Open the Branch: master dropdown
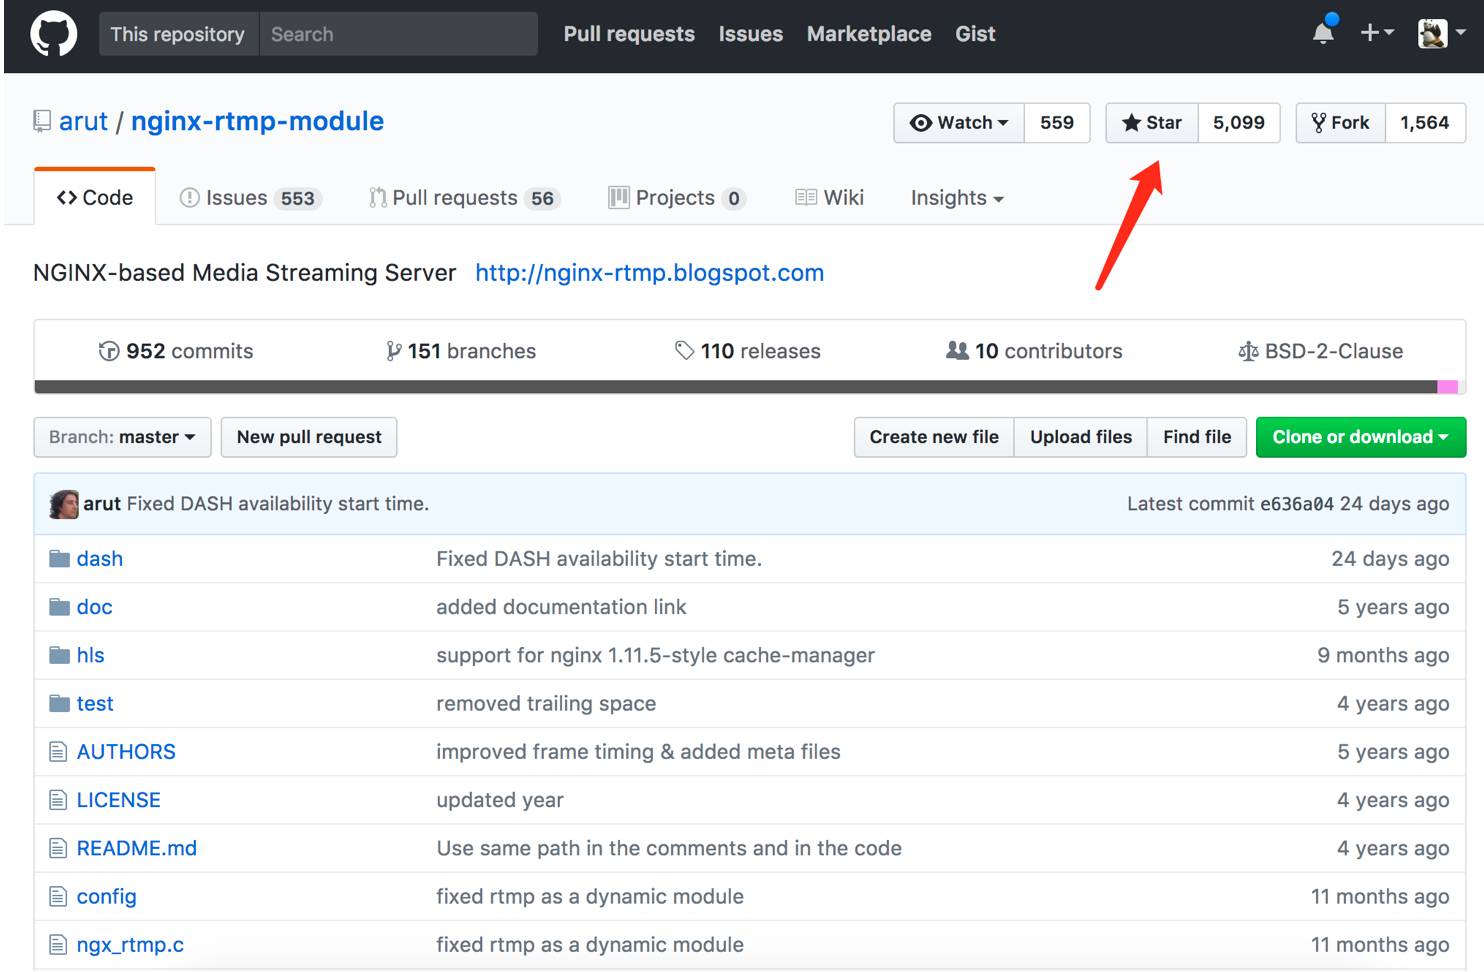The width and height of the screenshot is (1484, 972). (122, 437)
